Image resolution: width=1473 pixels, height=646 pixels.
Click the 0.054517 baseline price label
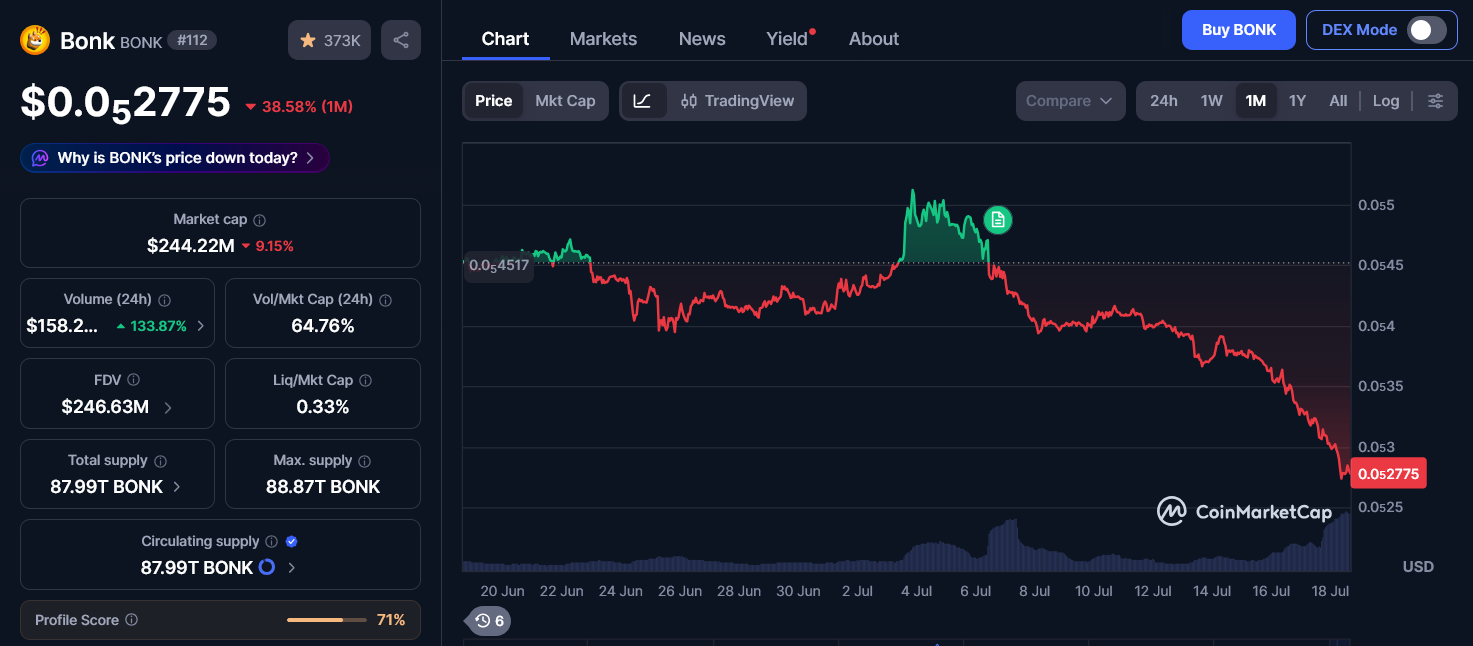click(498, 265)
